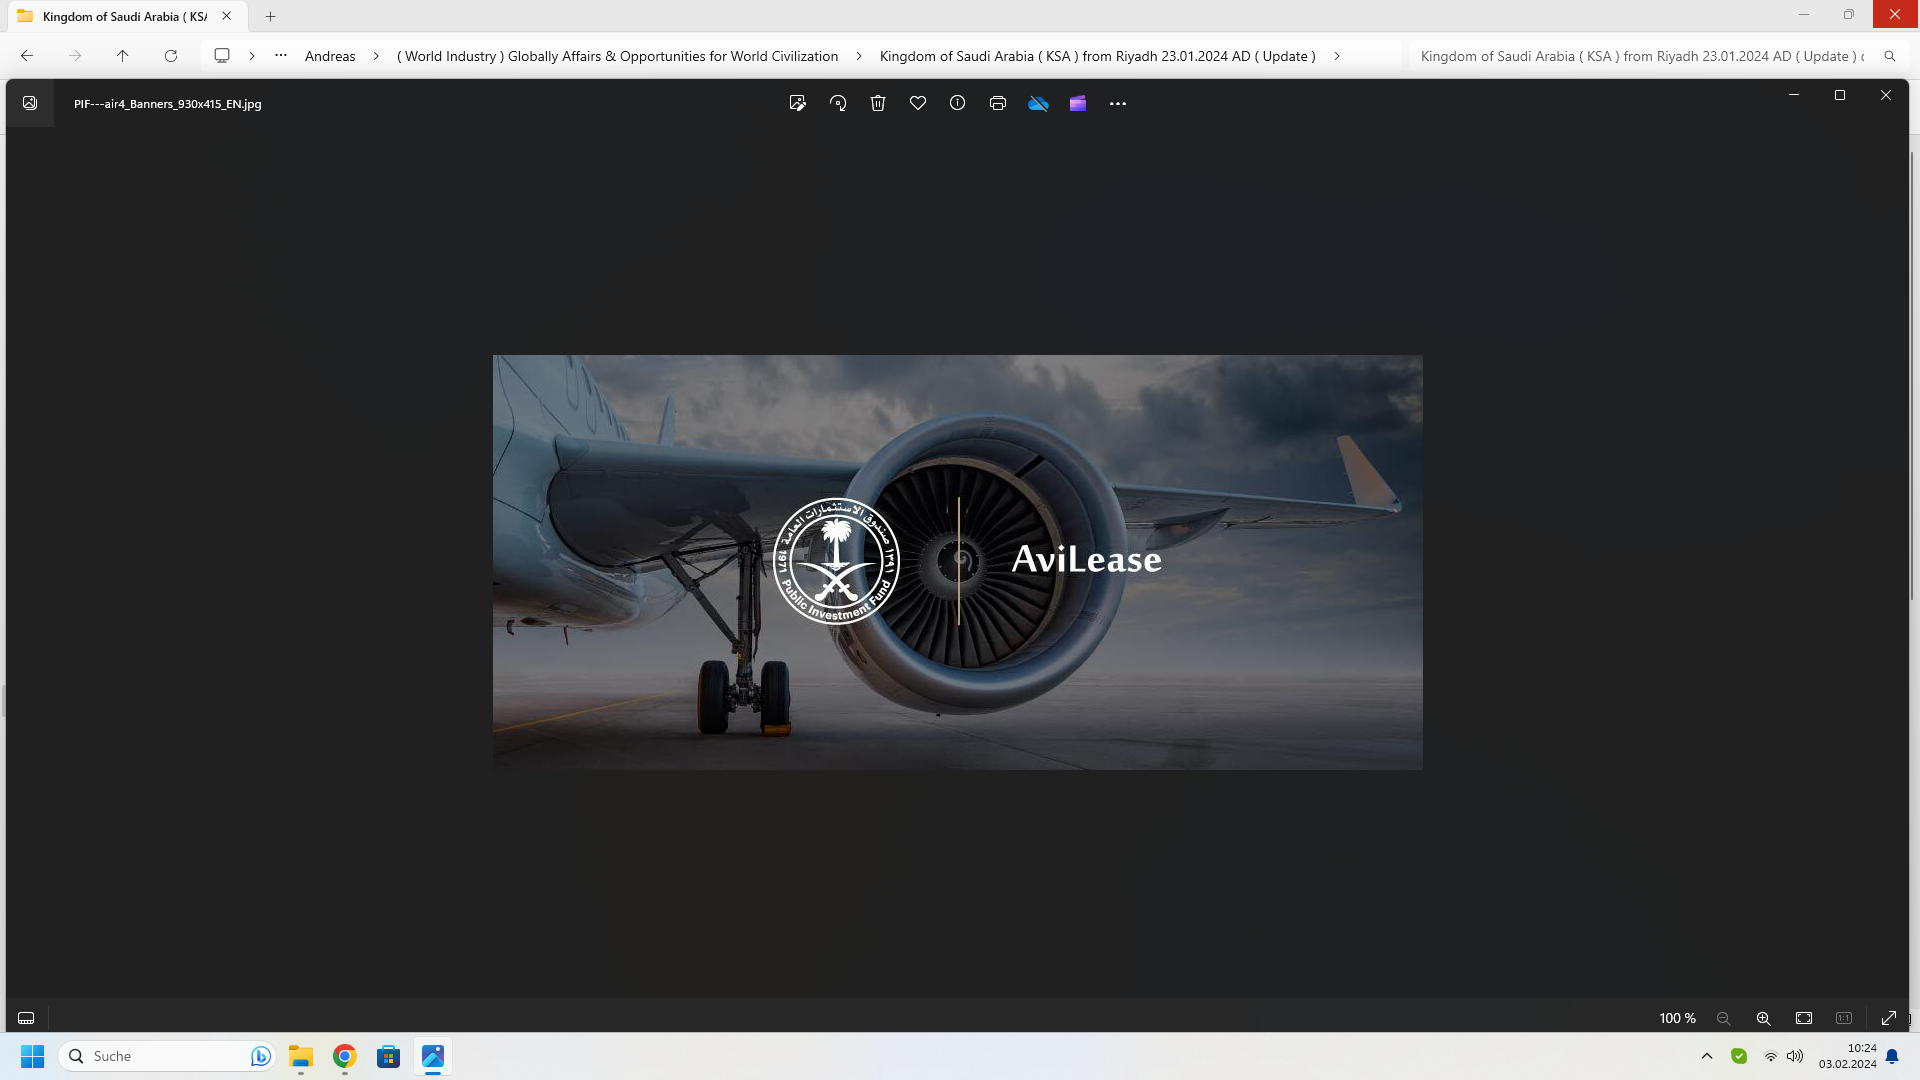Viewport: 1920px width, 1080px height.
Task: Maximize the Photos viewer window
Action: click(x=1839, y=95)
